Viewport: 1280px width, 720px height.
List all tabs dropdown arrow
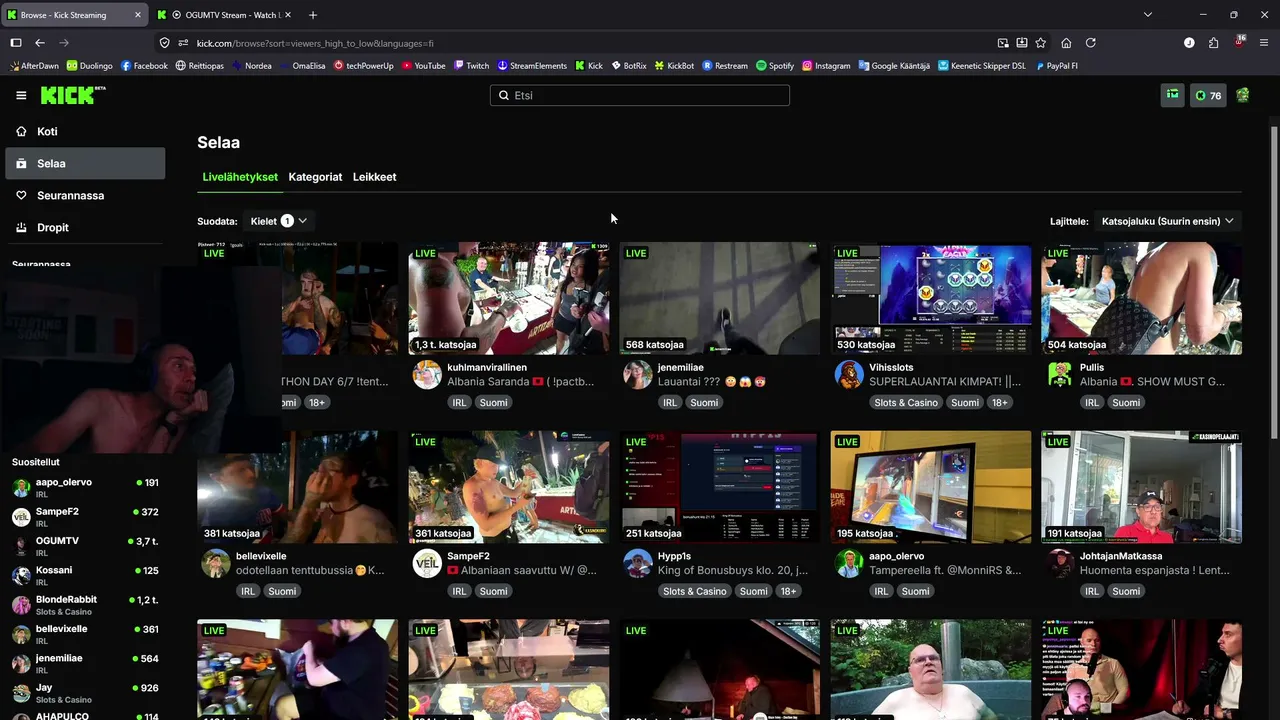coord(1148,15)
